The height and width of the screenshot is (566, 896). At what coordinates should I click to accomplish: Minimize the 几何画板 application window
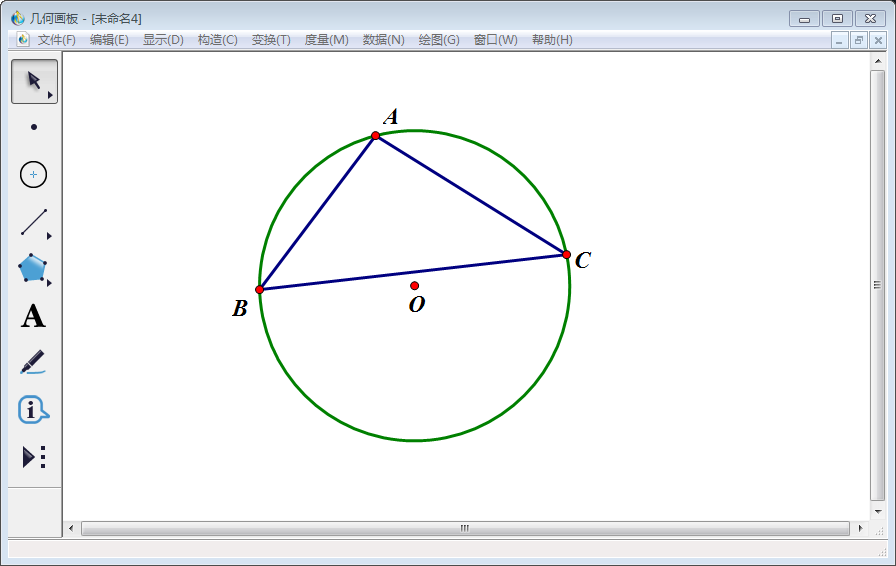(805, 19)
